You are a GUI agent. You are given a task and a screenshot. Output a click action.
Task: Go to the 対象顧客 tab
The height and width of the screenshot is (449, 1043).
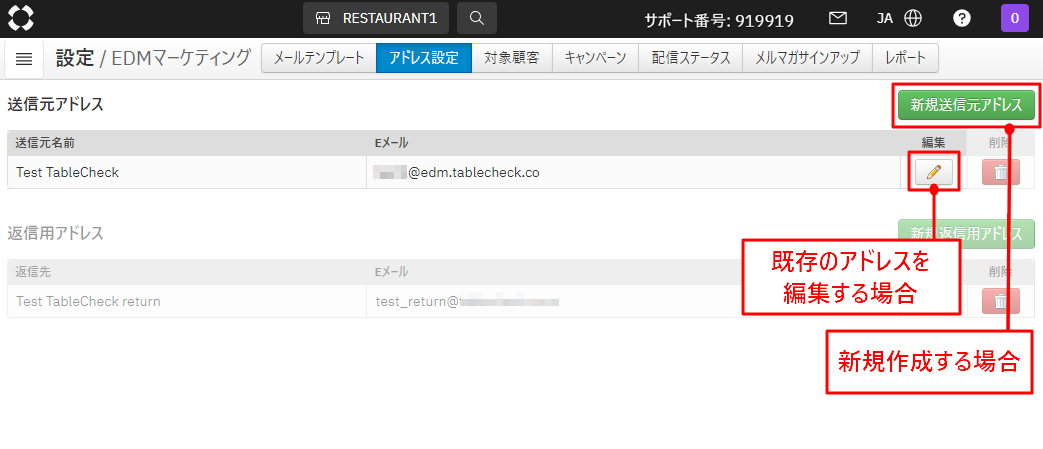click(511, 58)
